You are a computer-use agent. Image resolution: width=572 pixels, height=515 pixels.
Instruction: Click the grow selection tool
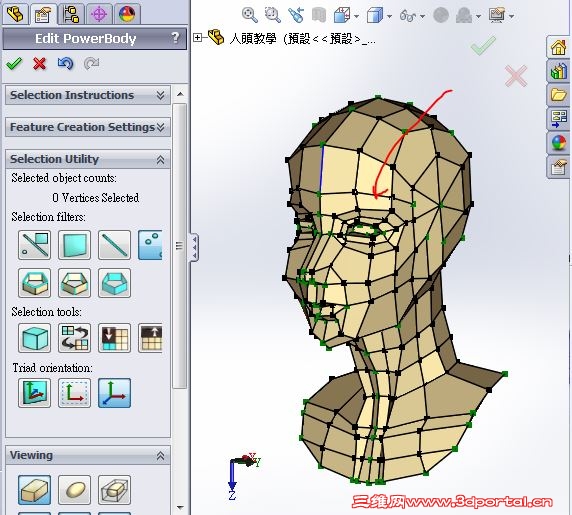150,338
